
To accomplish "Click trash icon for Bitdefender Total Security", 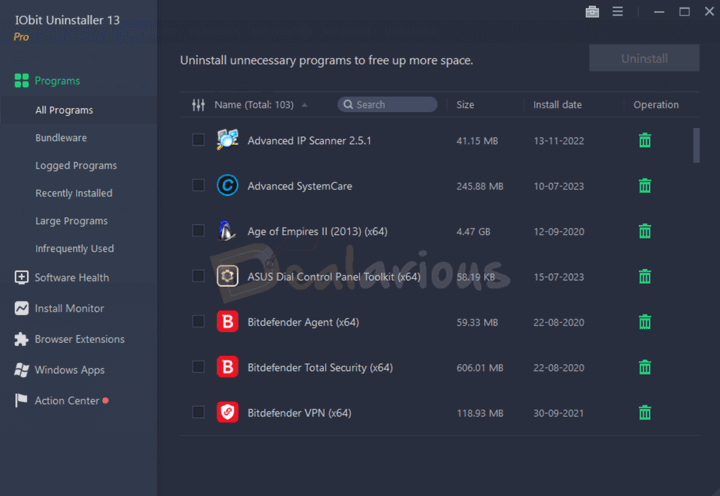I will [x=645, y=367].
